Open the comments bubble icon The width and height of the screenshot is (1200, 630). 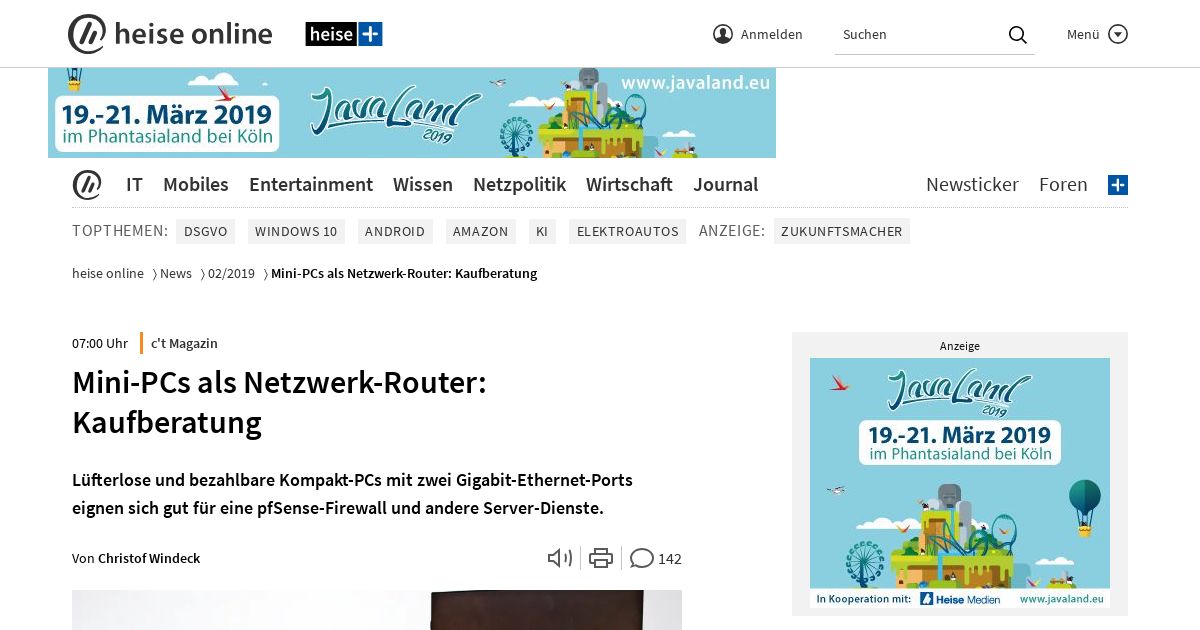click(x=642, y=558)
